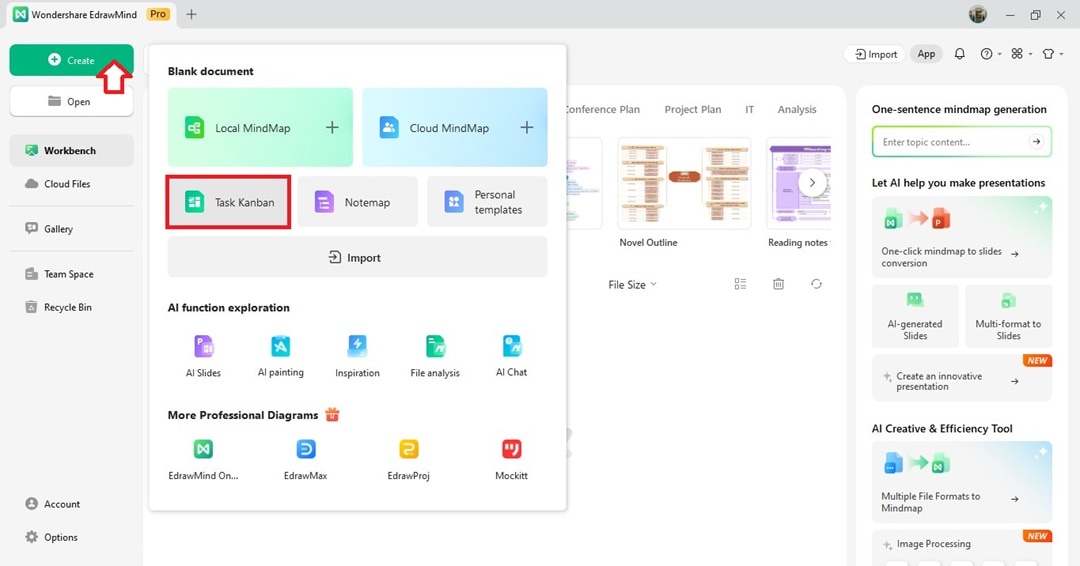The height and width of the screenshot is (566, 1080).
Task: Launch AI painting function
Action: click(280, 356)
